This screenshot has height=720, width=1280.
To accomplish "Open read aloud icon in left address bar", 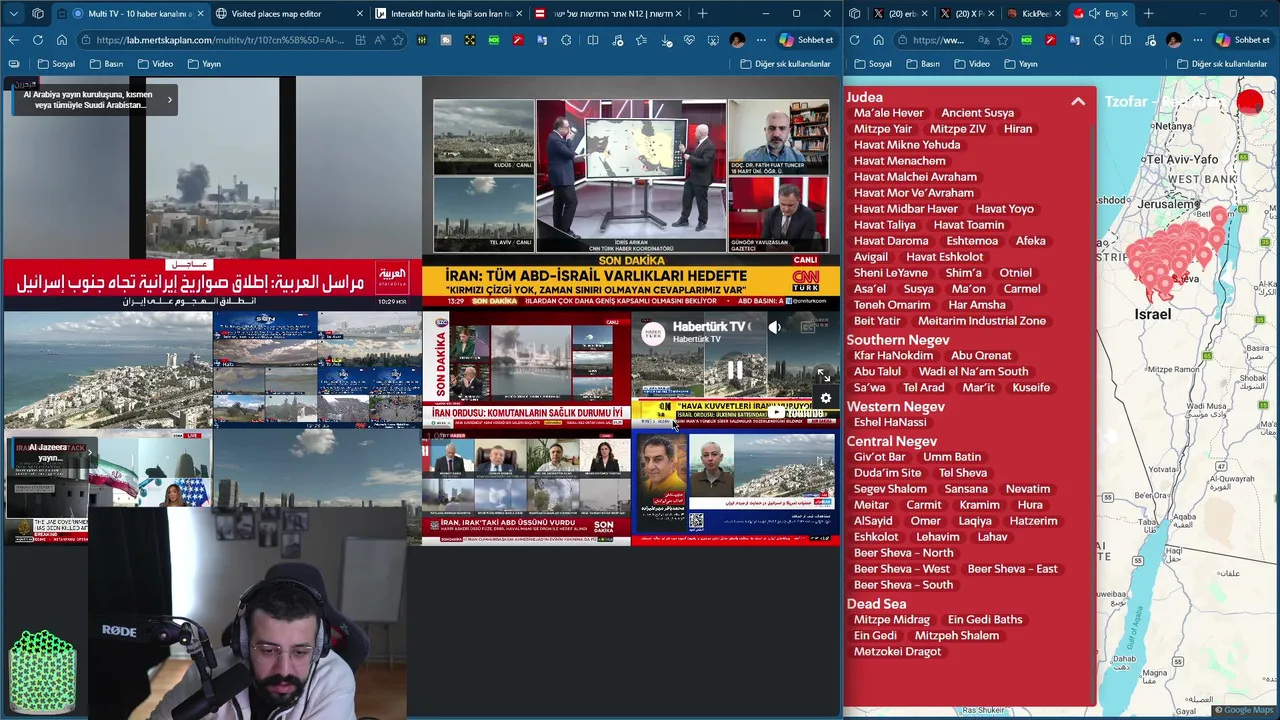I will (379, 40).
